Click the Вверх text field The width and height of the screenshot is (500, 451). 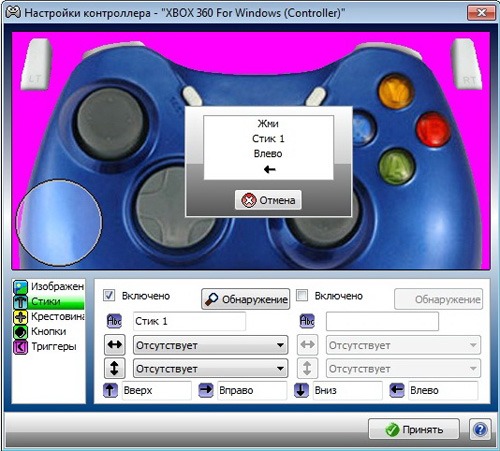coord(157,390)
